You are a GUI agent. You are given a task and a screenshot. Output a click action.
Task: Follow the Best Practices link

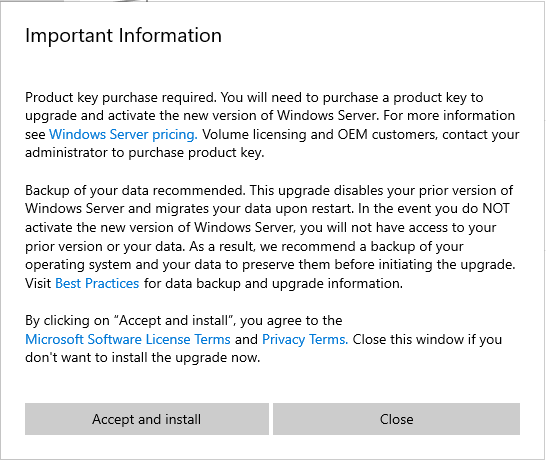pyautogui.click(x=97, y=283)
